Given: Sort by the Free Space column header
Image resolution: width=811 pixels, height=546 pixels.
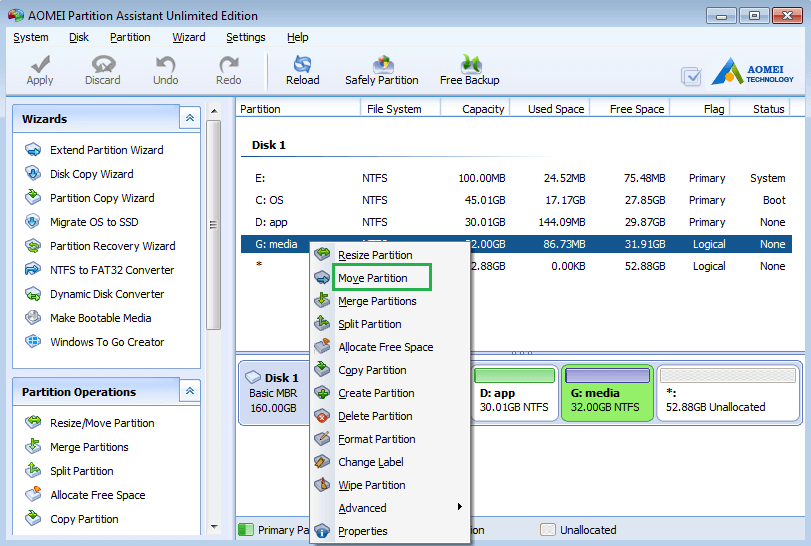Looking at the screenshot, I should (630, 109).
